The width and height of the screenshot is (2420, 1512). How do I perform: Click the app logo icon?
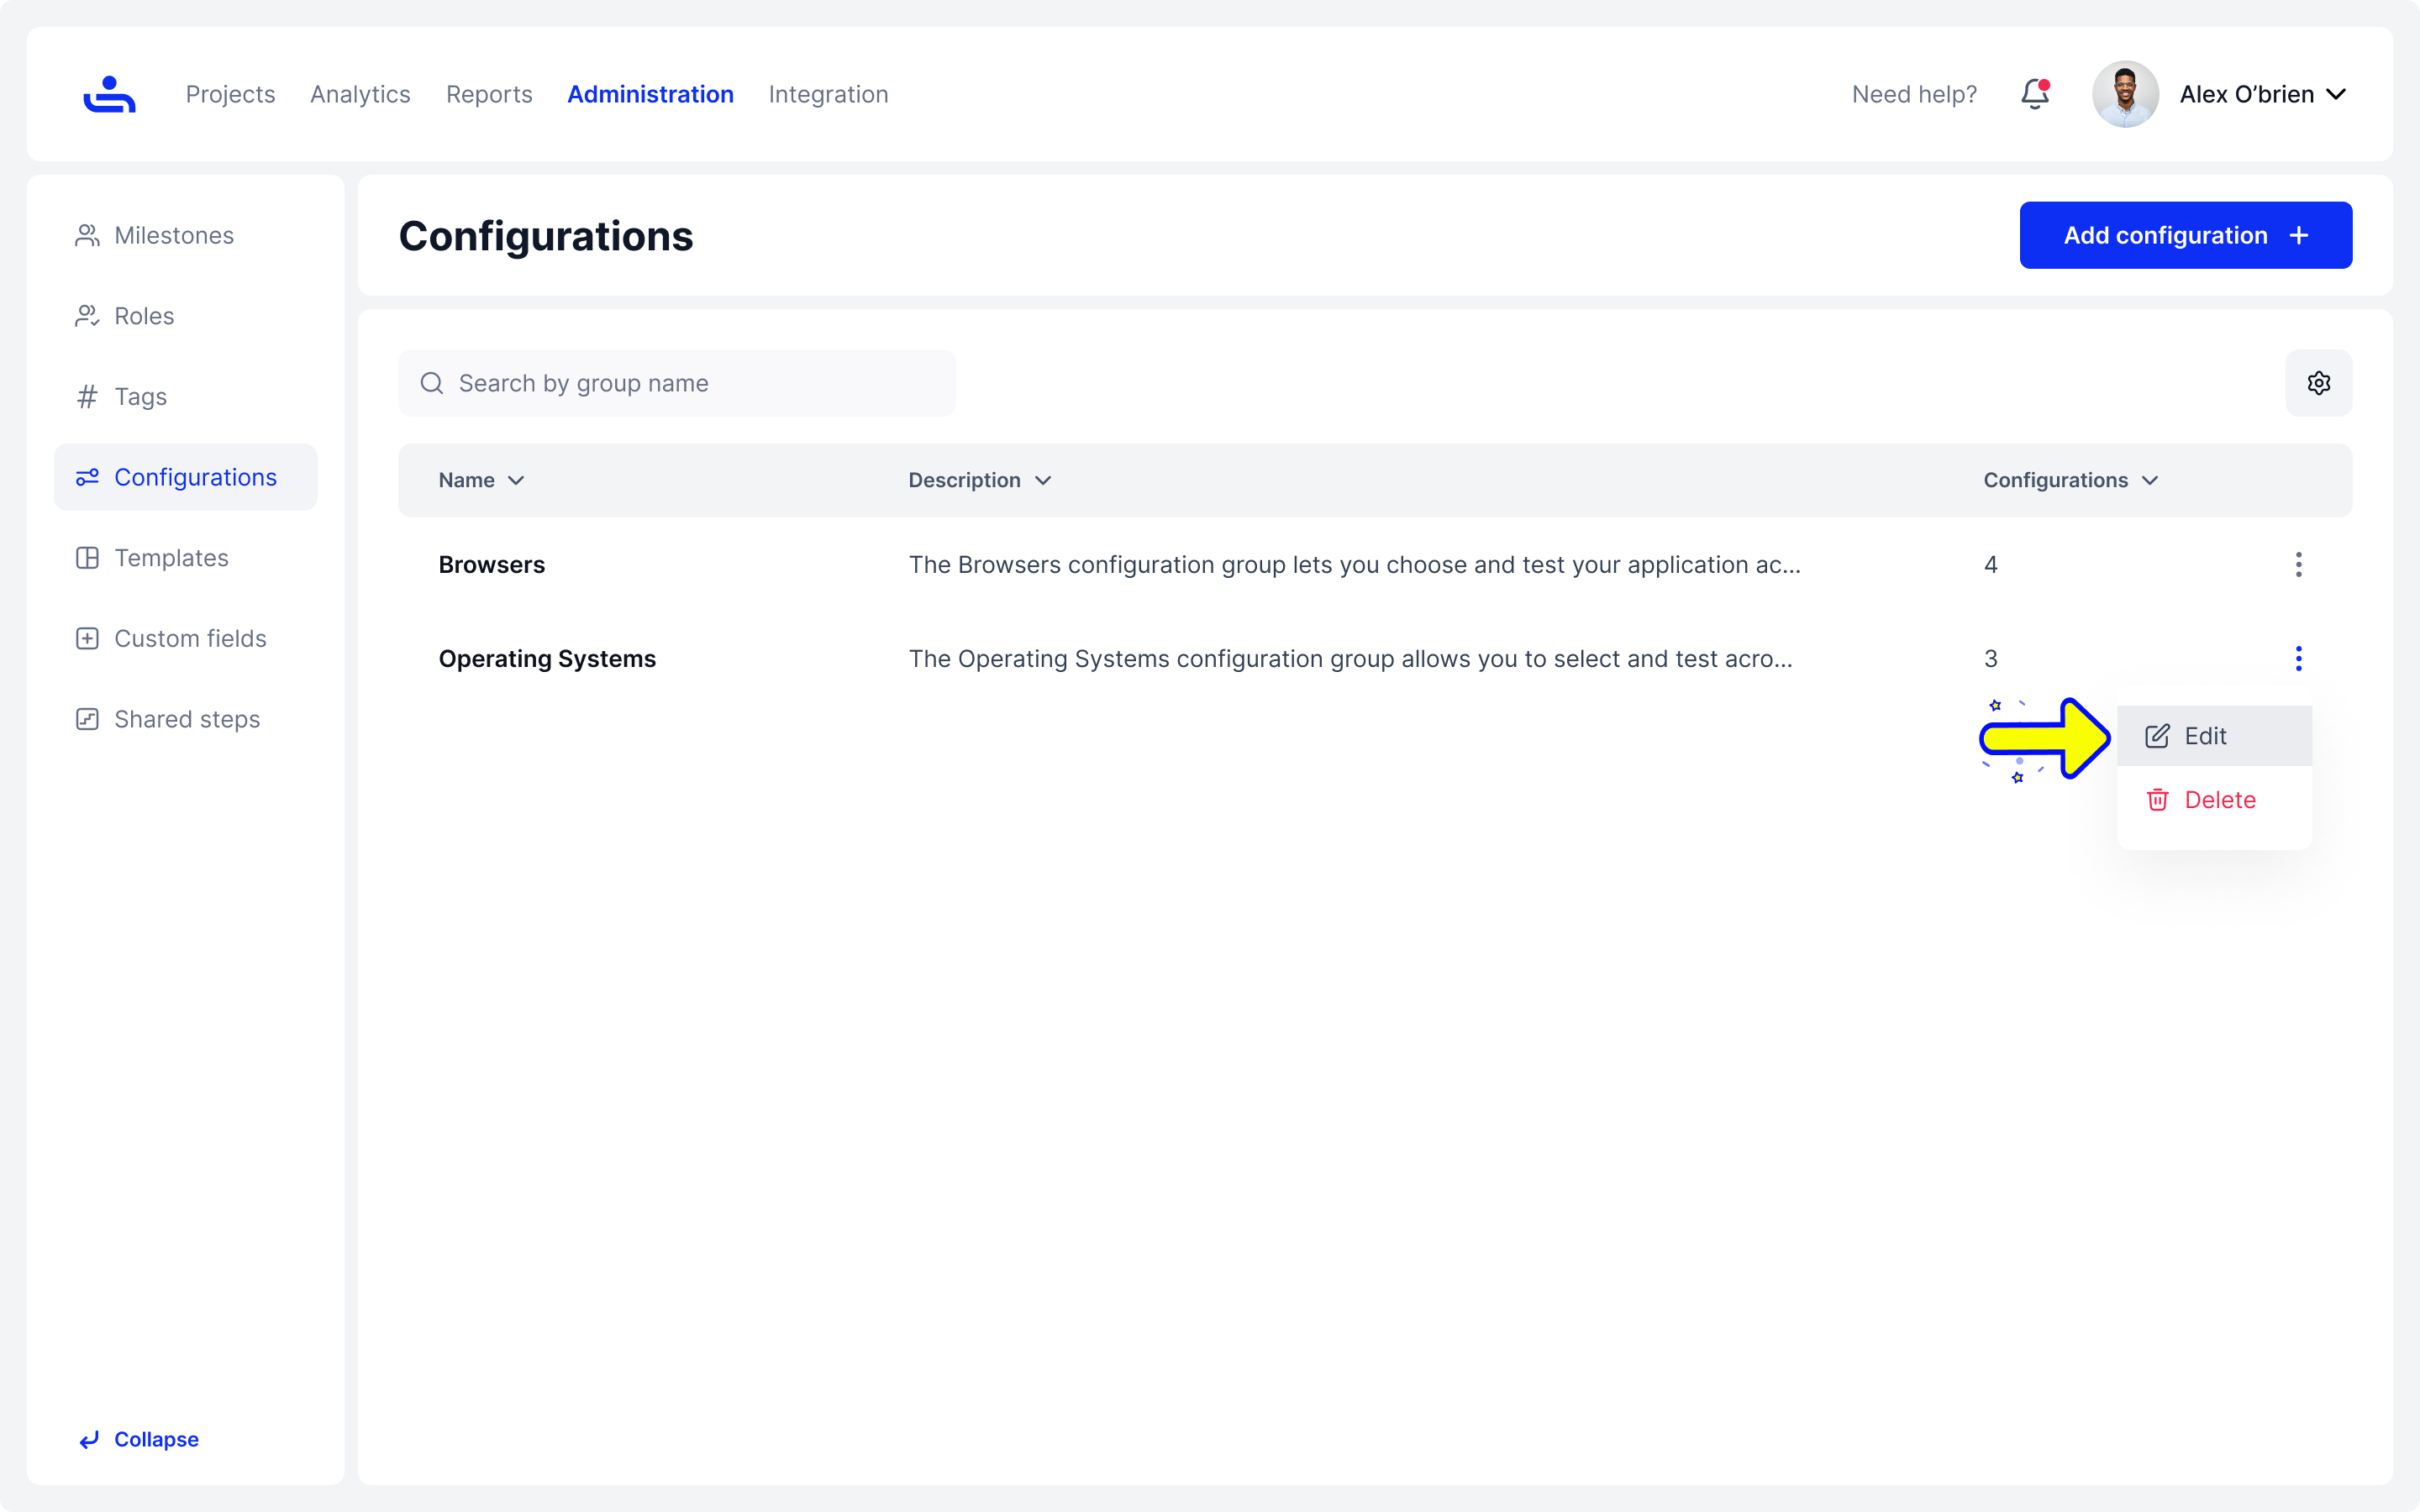click(x=109, y=94)
